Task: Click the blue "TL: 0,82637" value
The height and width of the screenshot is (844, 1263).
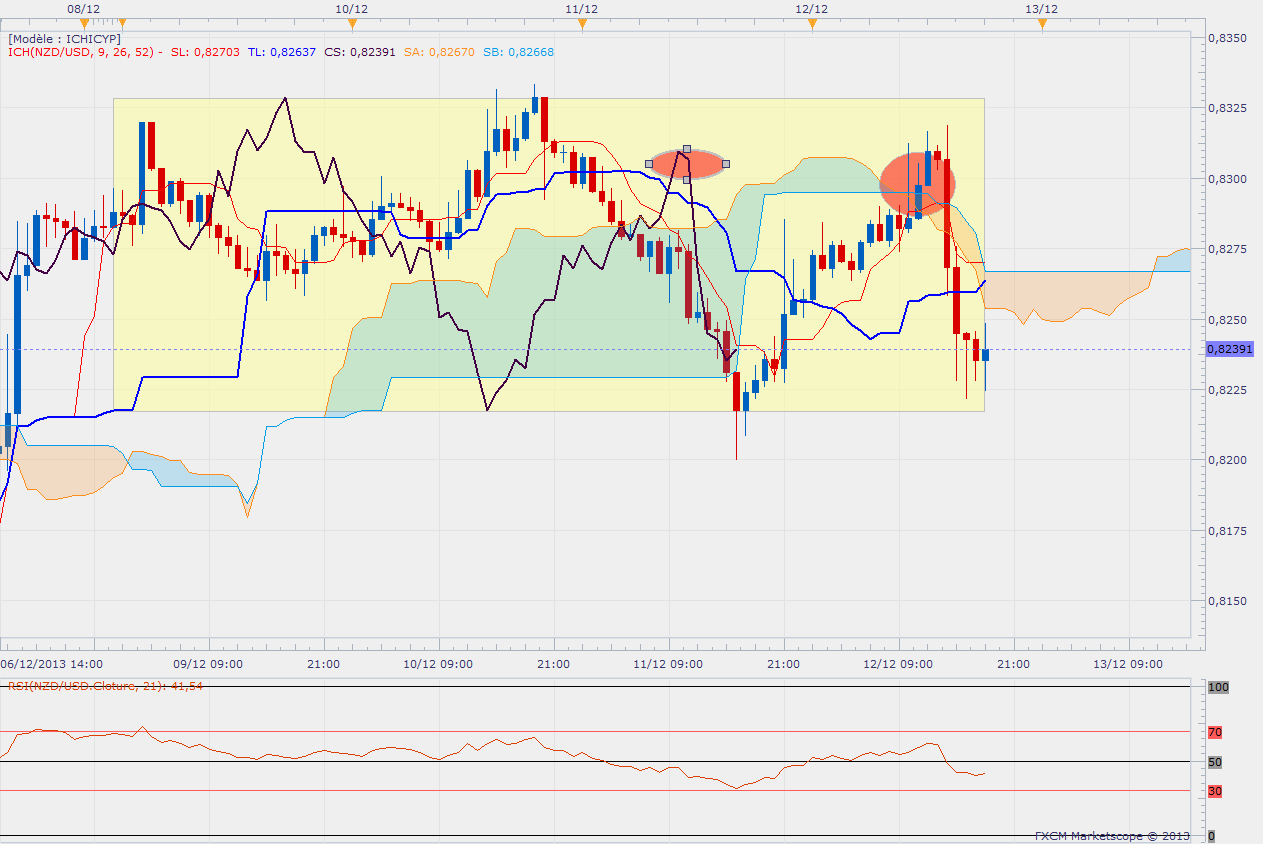Action: 281,52
